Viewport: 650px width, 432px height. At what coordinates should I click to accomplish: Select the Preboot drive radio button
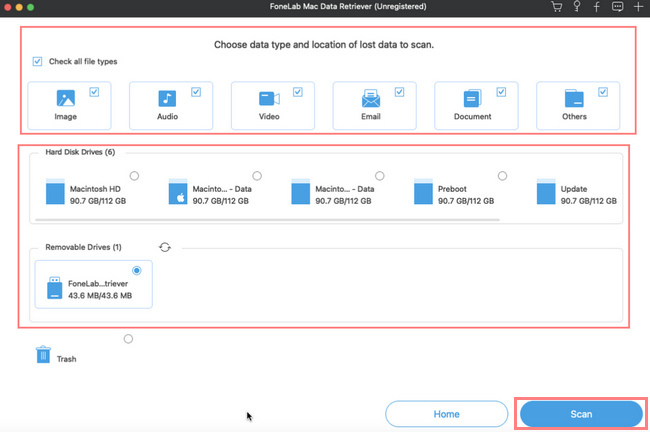pos(502,176)
